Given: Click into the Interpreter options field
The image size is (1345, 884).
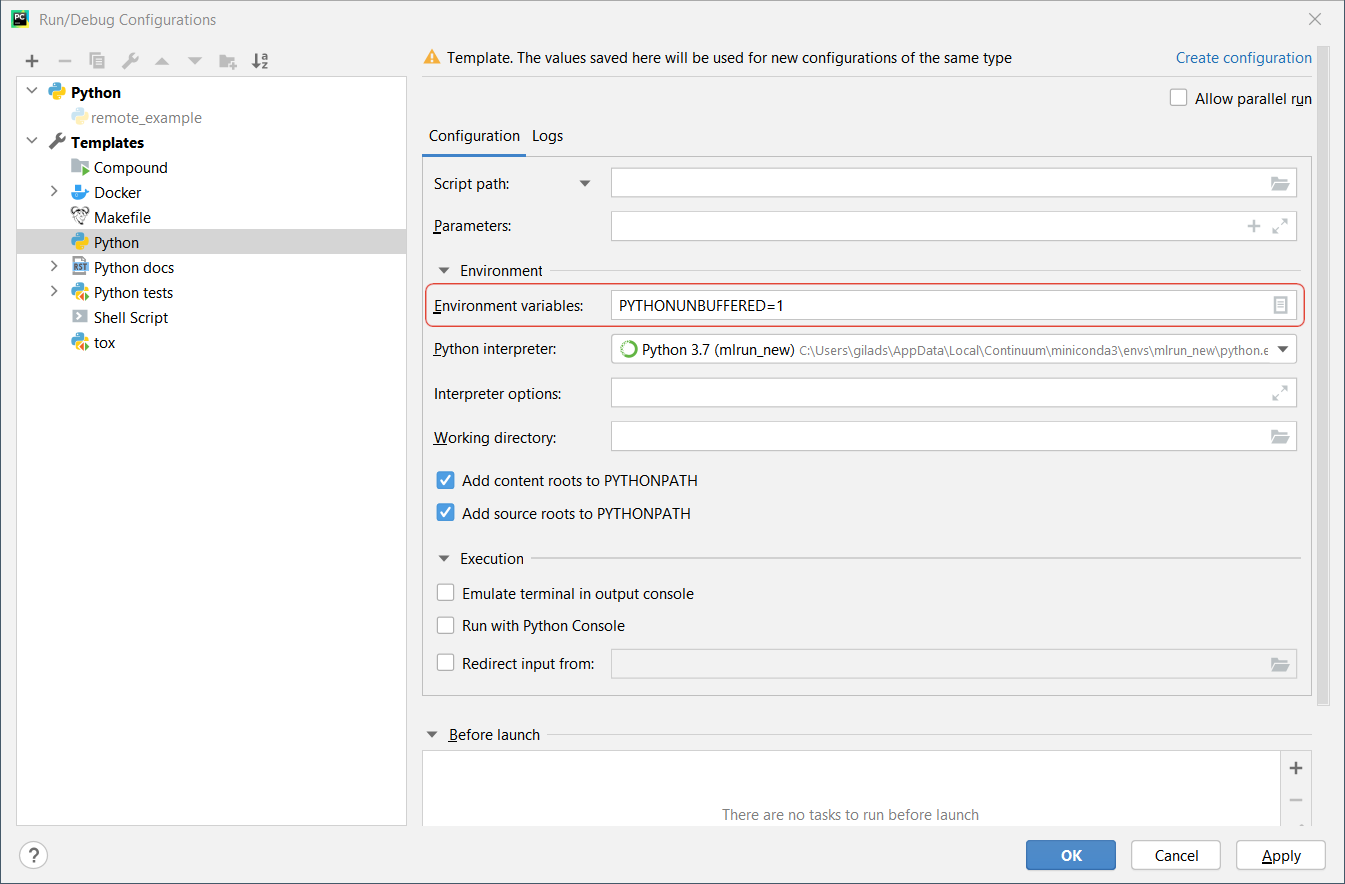Looking at the screenshot, I should (940, 393).
